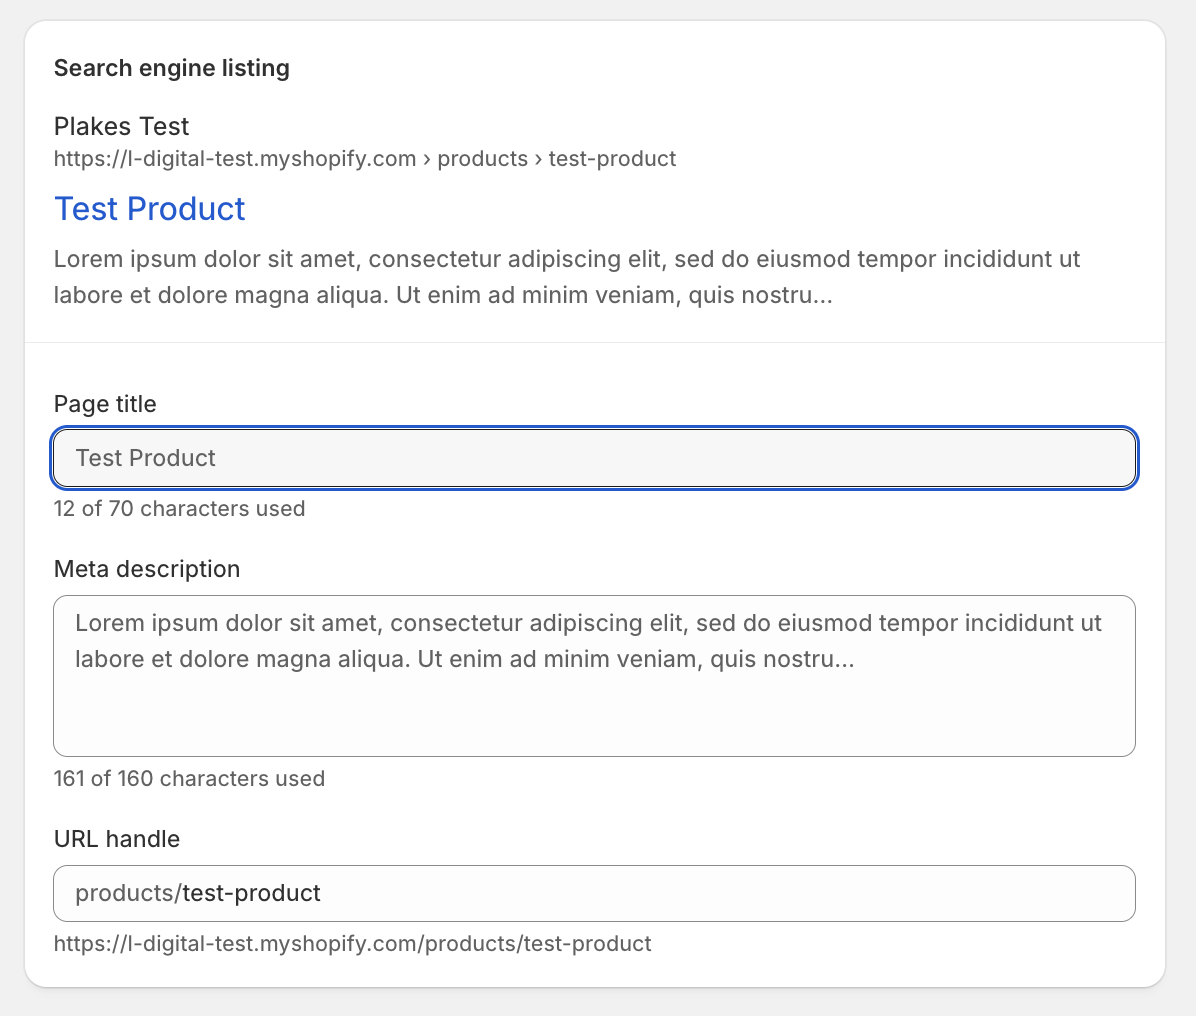Click the full product URL below URL handle
Screen dimensions: 1196x1016
352,943
